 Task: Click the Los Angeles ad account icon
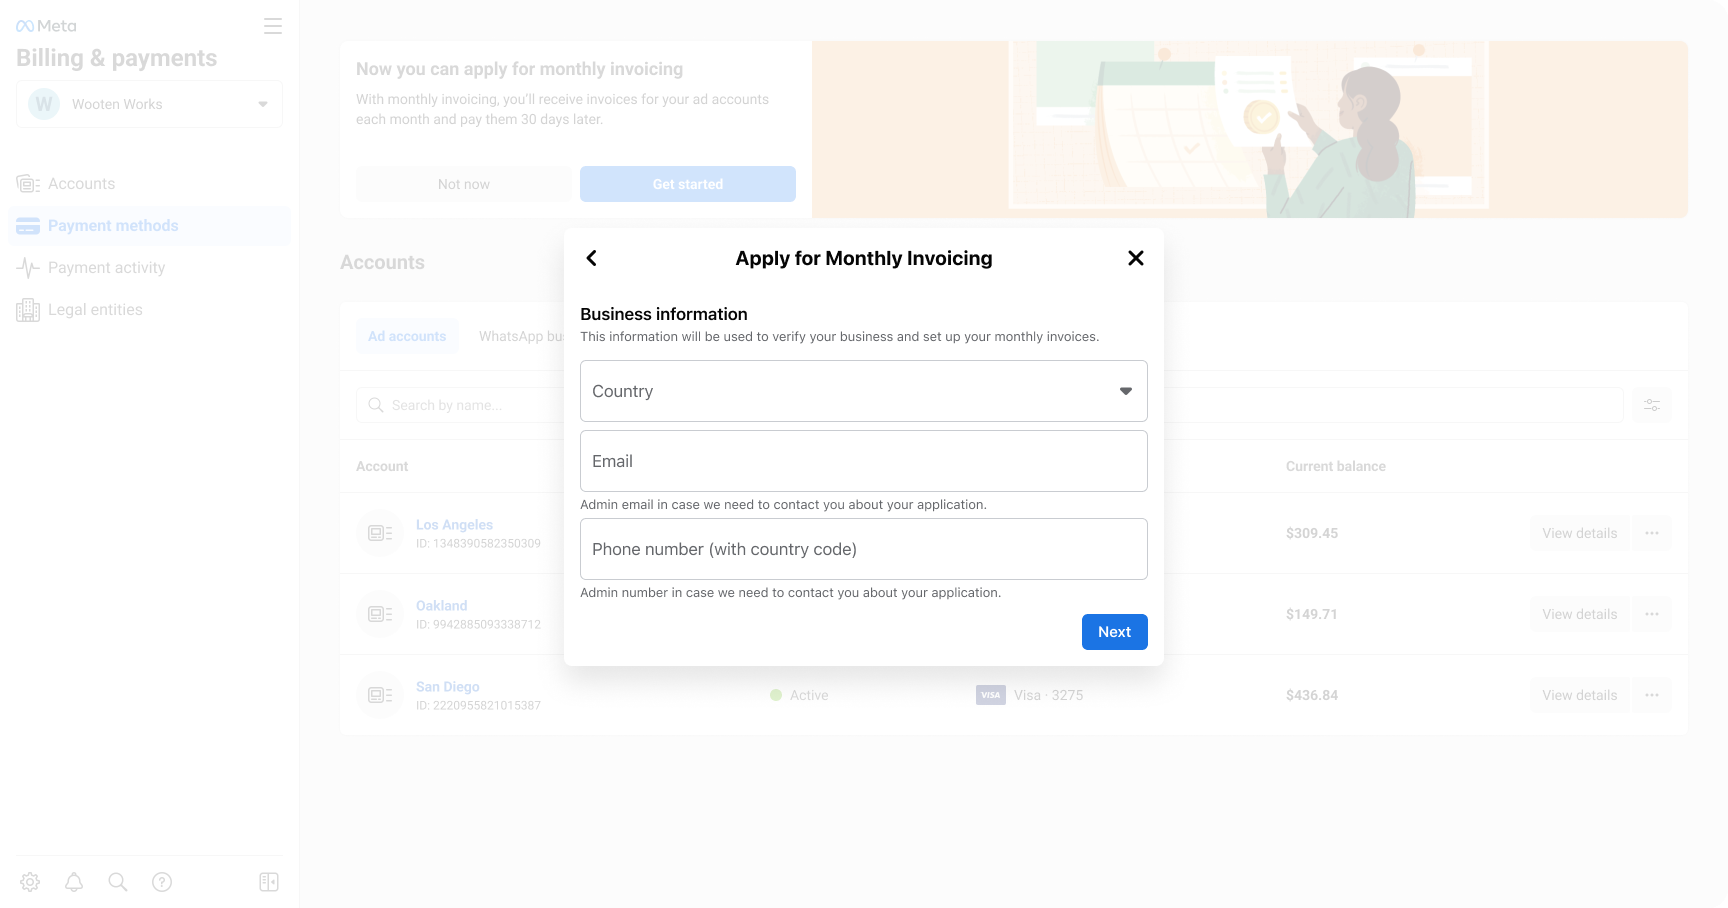point(380,533)
